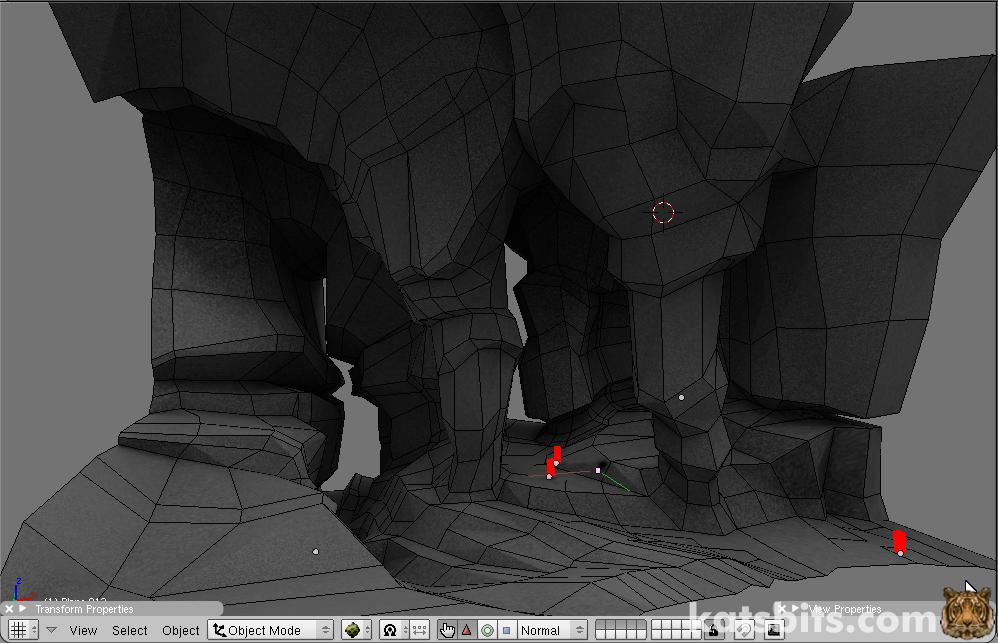
Task: Close the Transform Properties panel
Action: pos(9,609)
